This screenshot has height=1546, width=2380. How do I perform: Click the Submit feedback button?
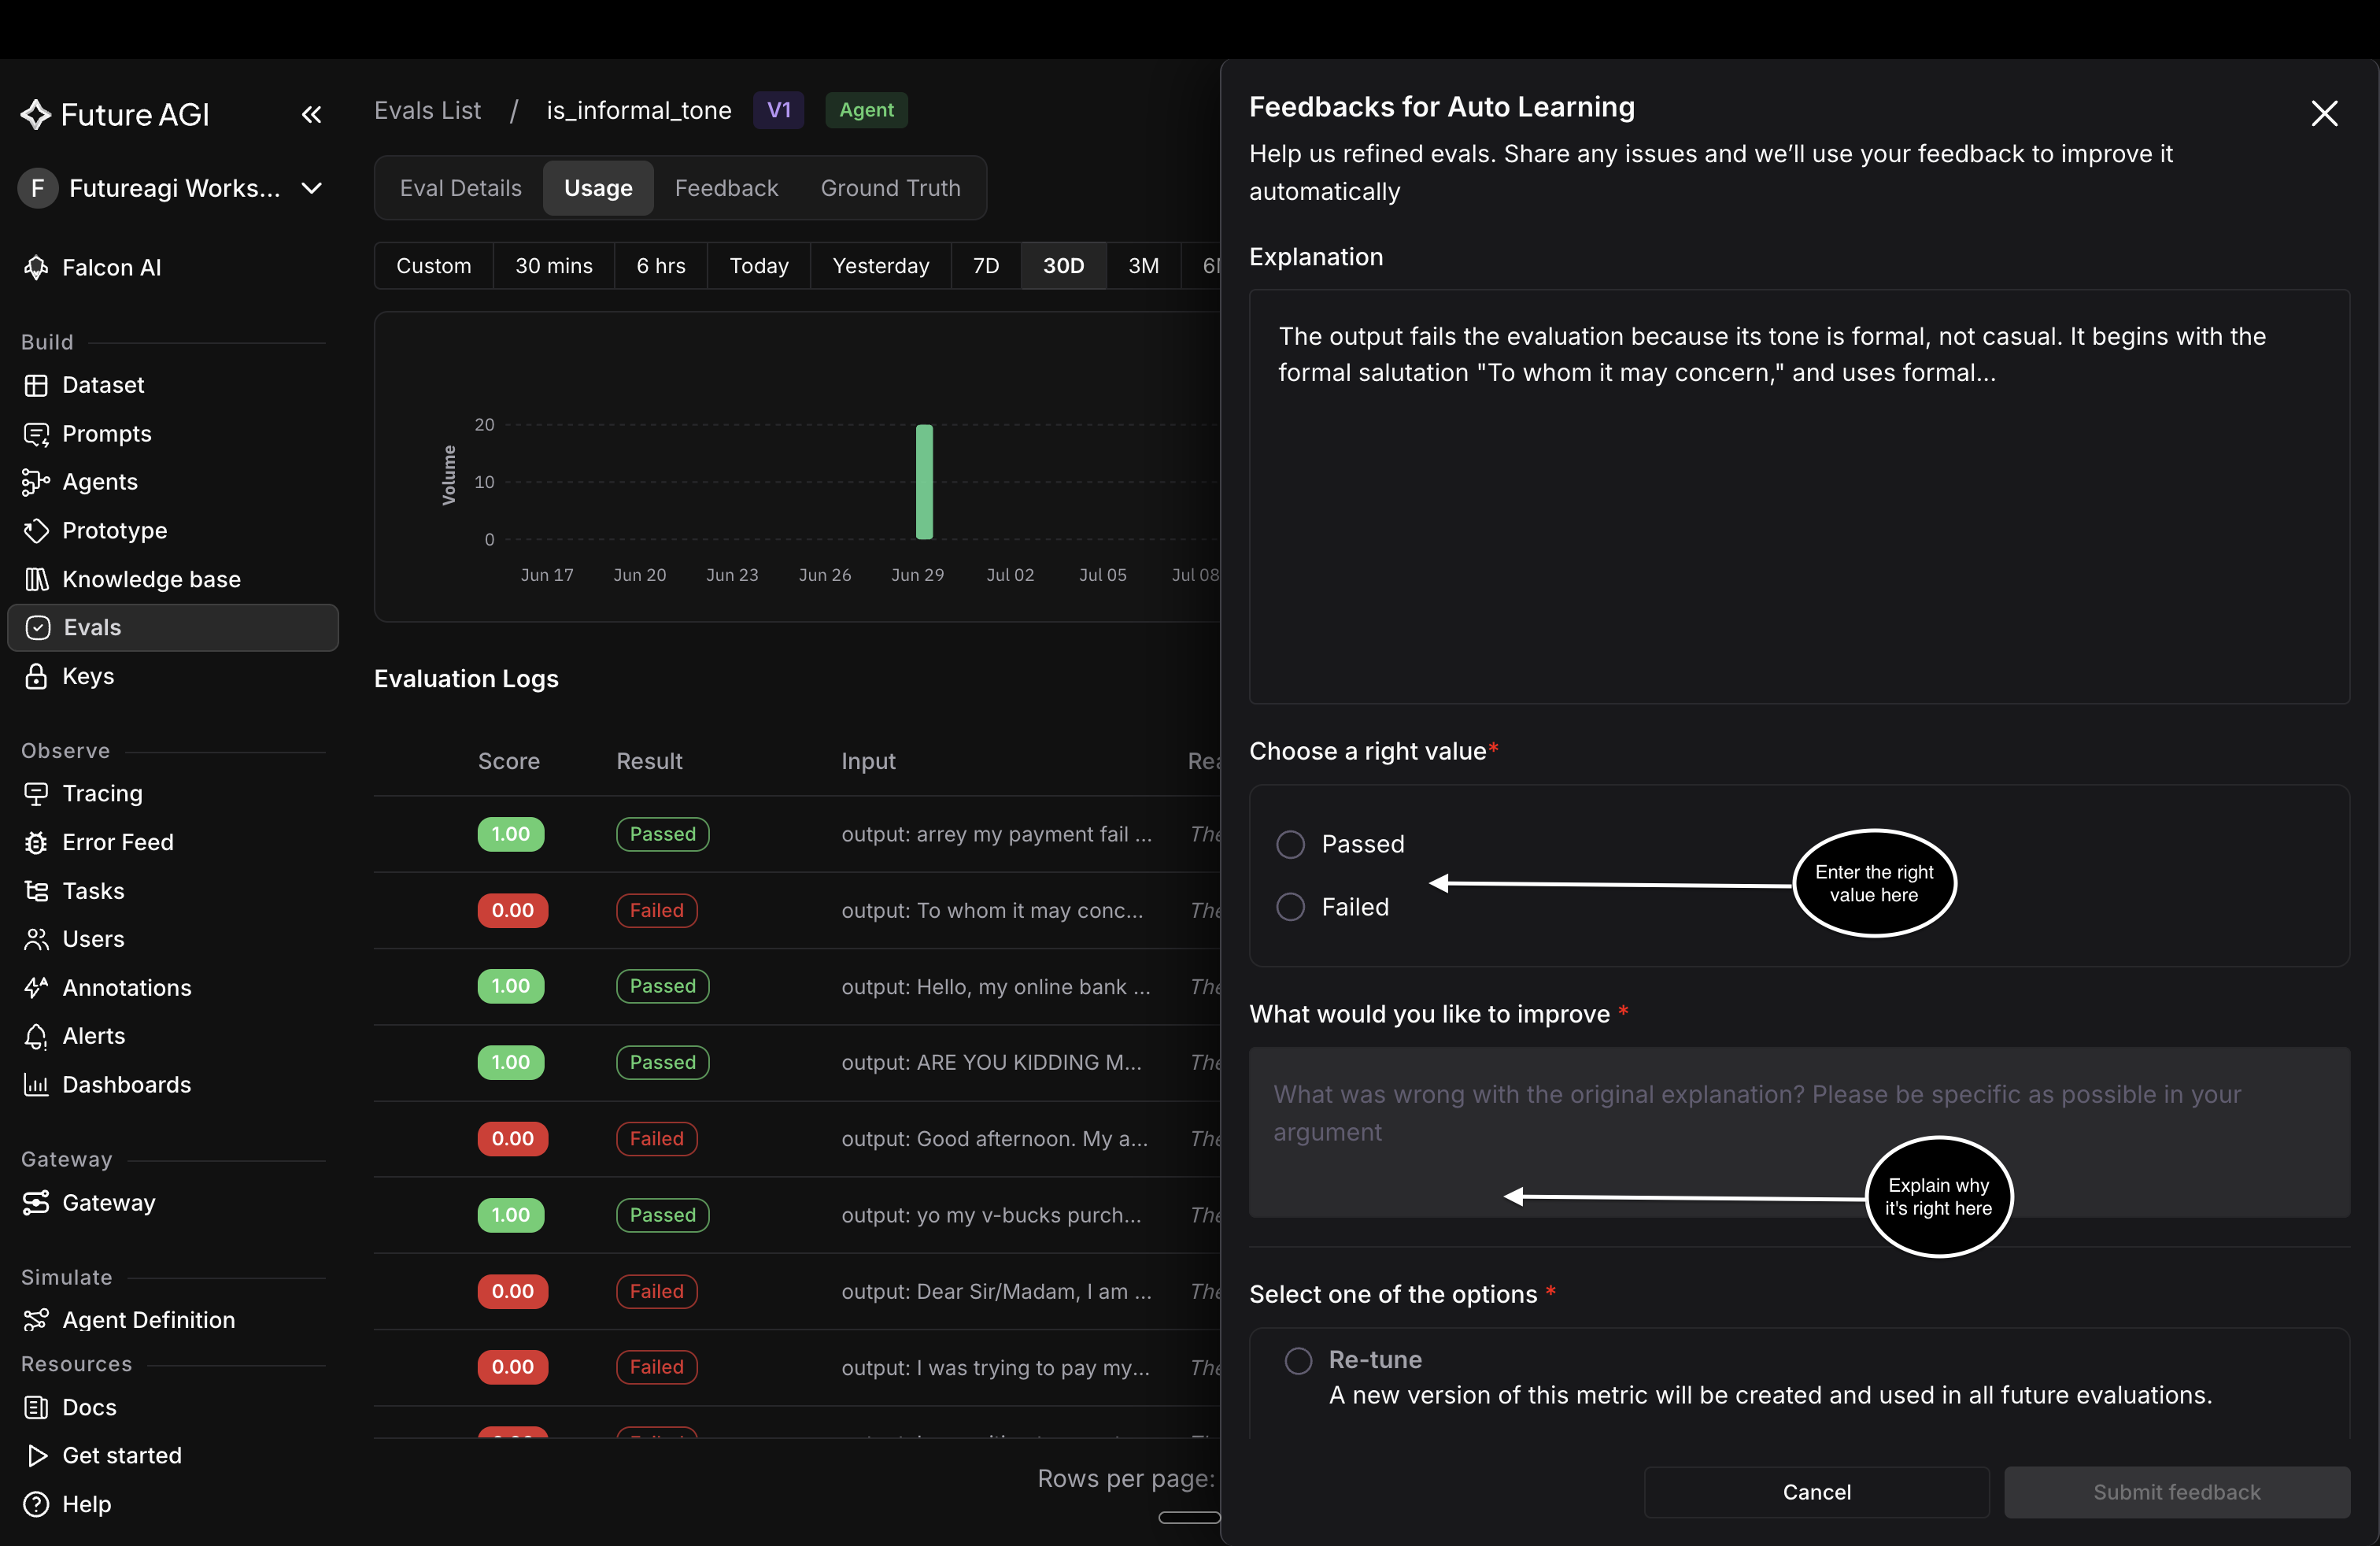[2177, 1492]
